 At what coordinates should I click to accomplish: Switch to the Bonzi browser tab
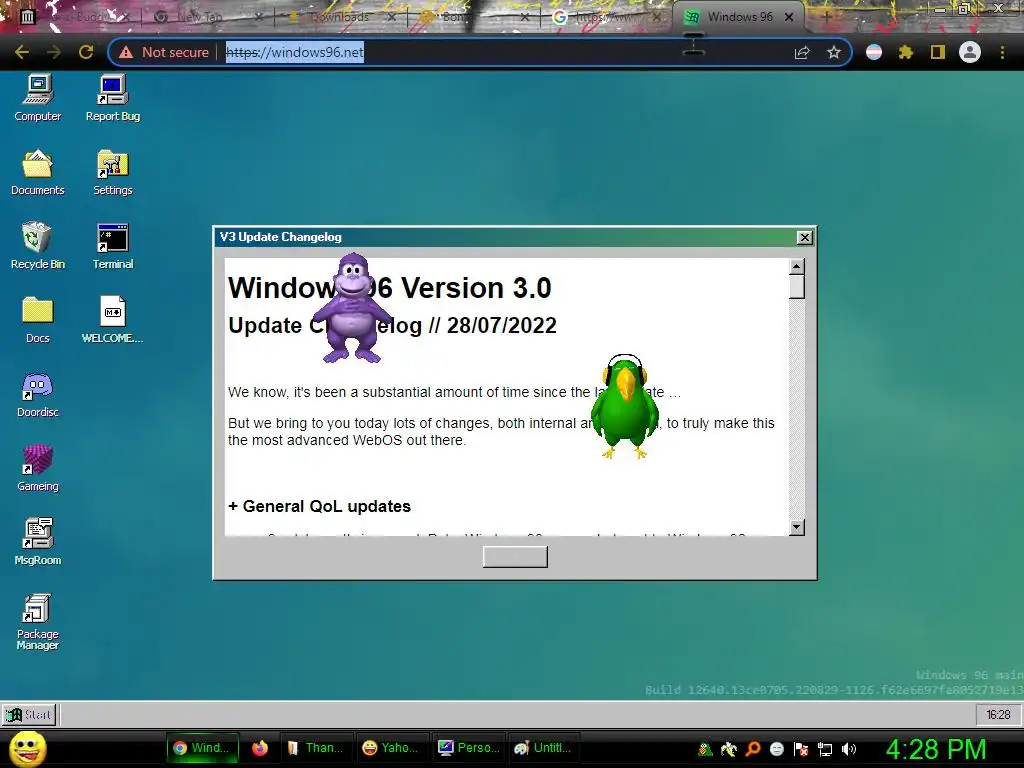tap(473, 17)
